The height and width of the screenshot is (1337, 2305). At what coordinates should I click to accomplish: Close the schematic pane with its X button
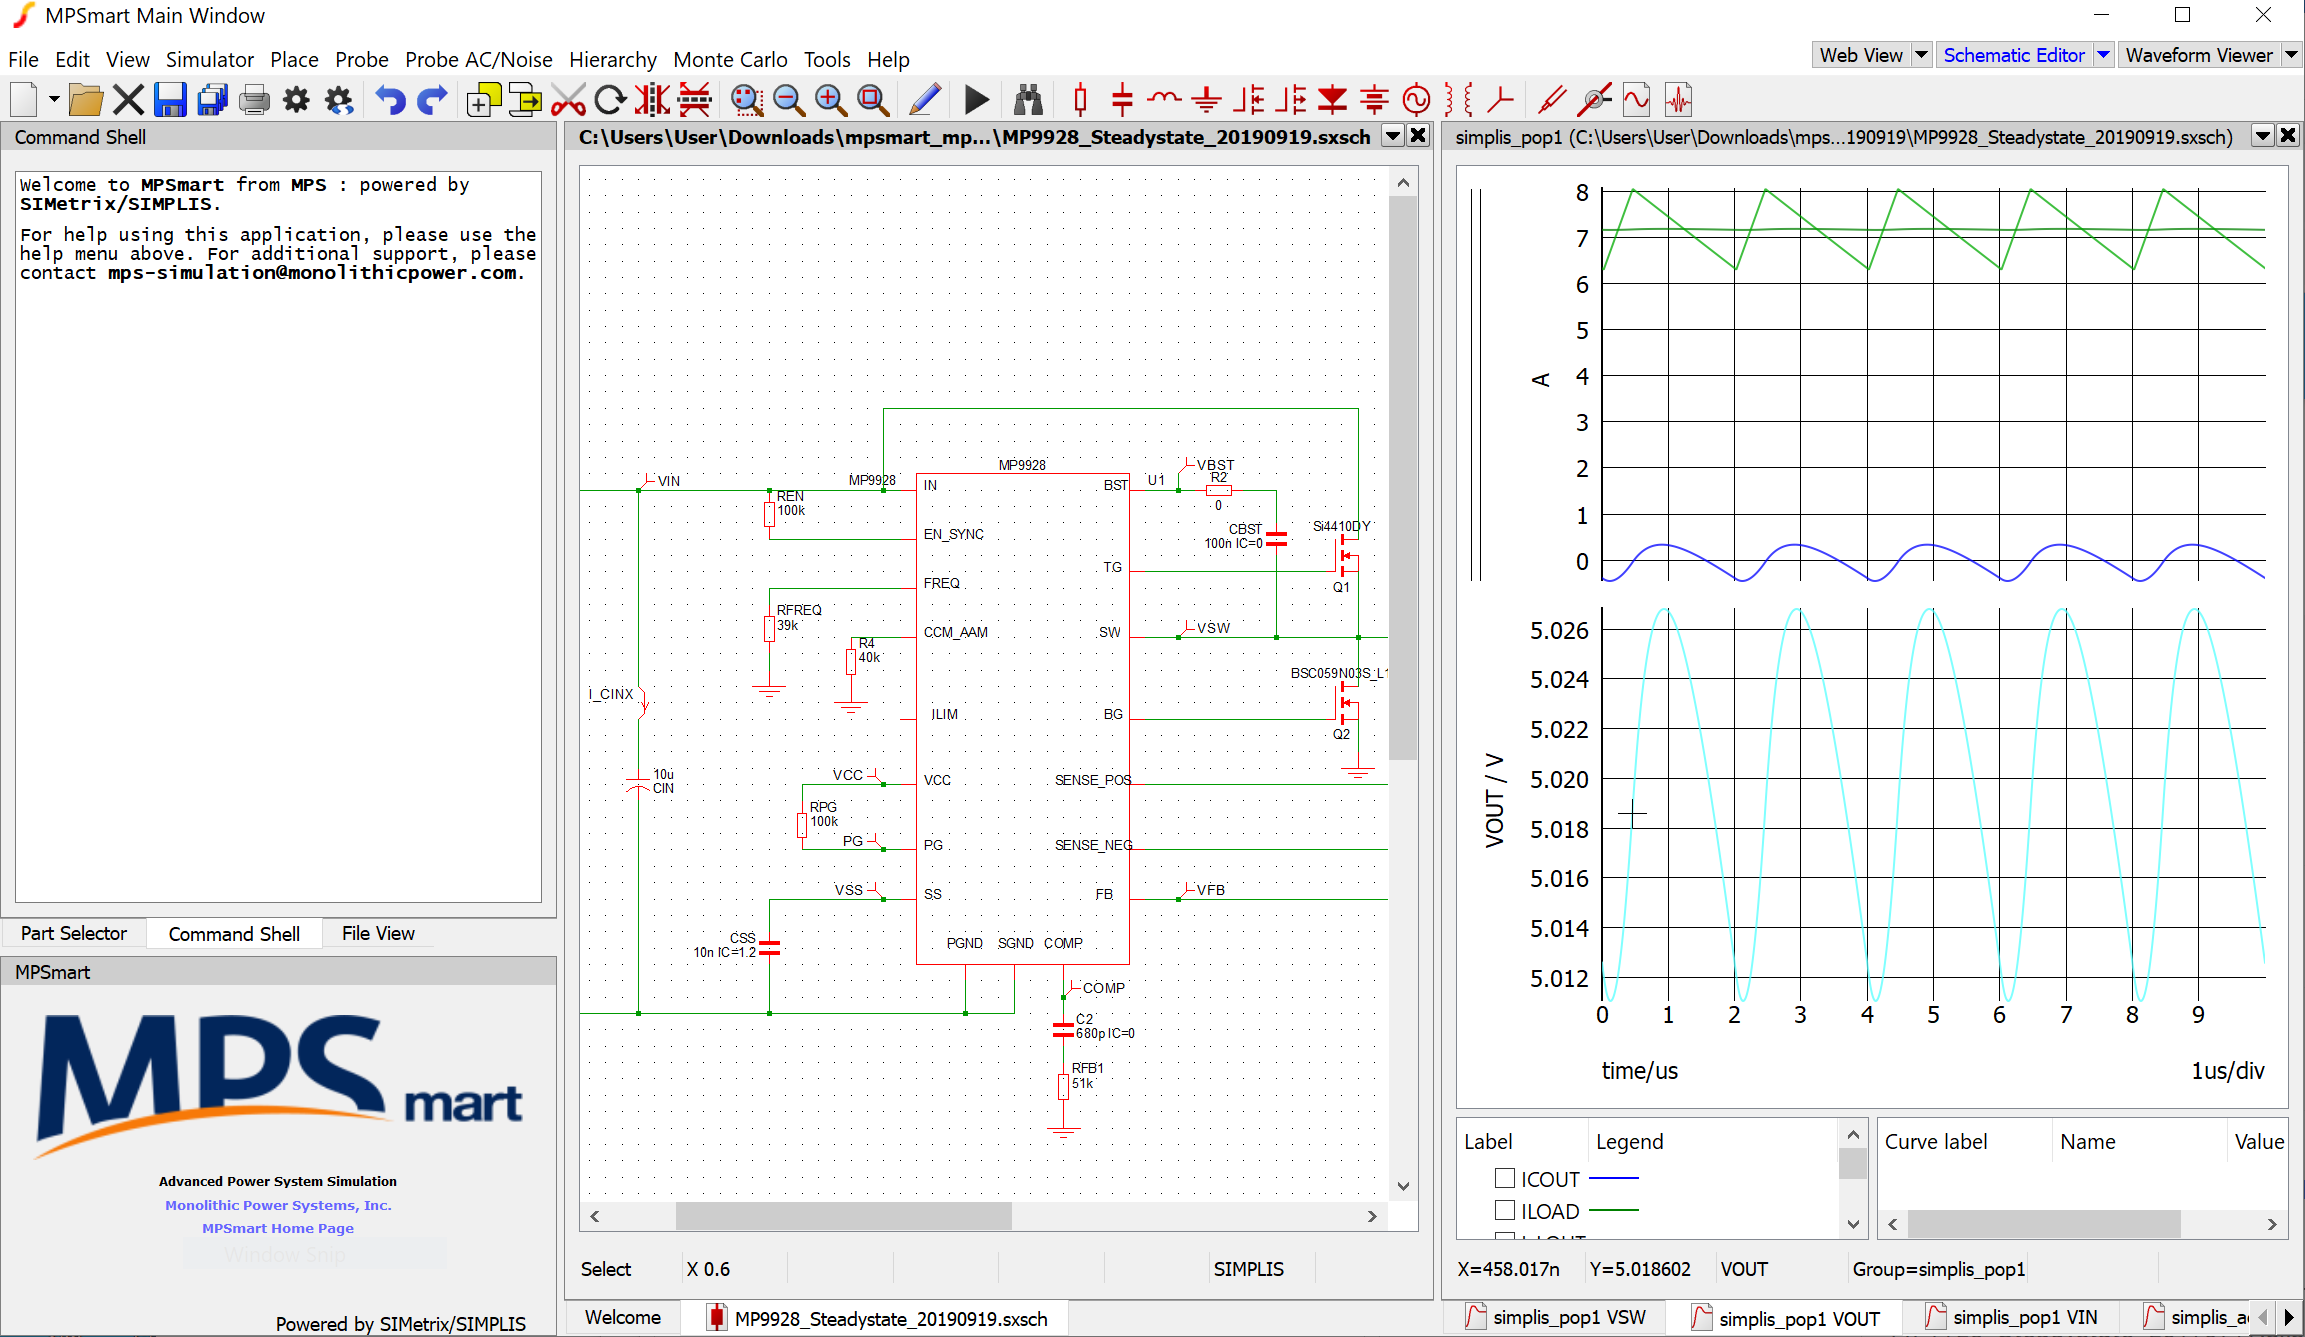[x=1418, y=136]
